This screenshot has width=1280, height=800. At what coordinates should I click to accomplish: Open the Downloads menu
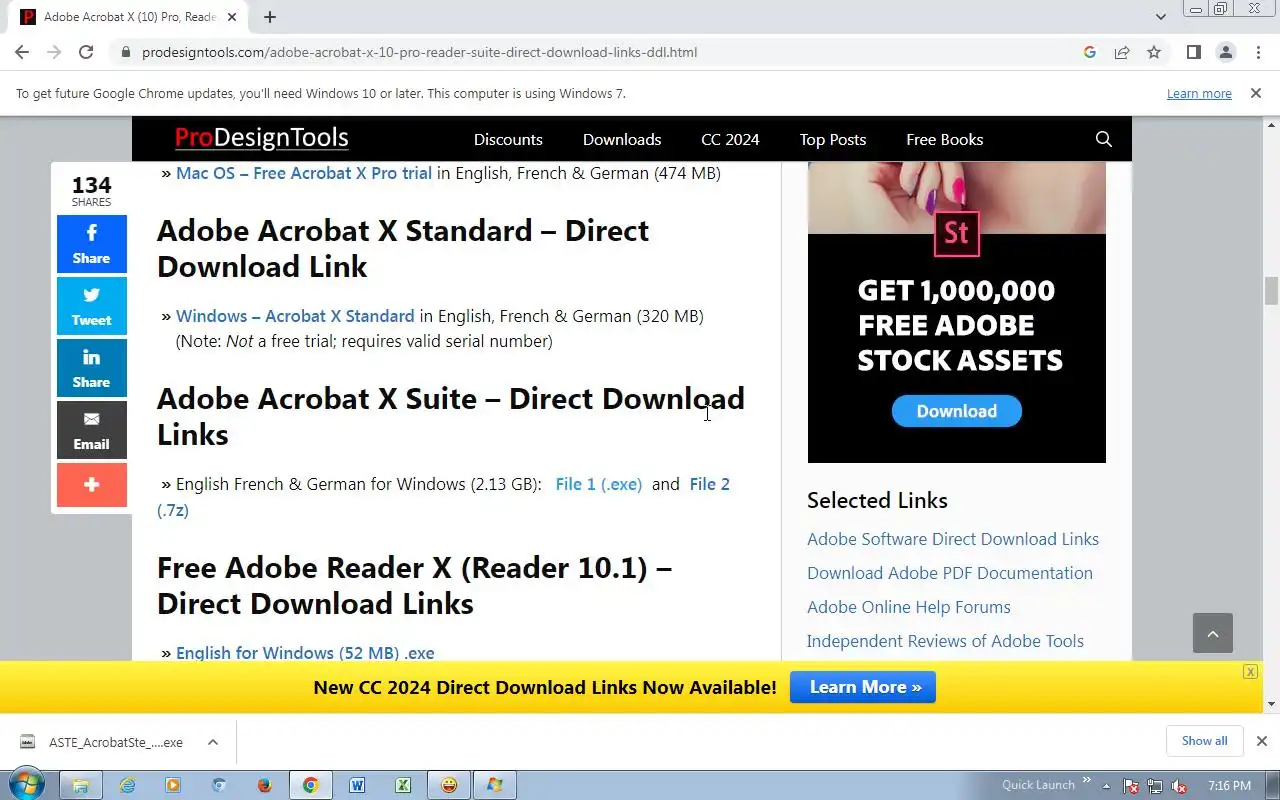(x=622, y=139)
